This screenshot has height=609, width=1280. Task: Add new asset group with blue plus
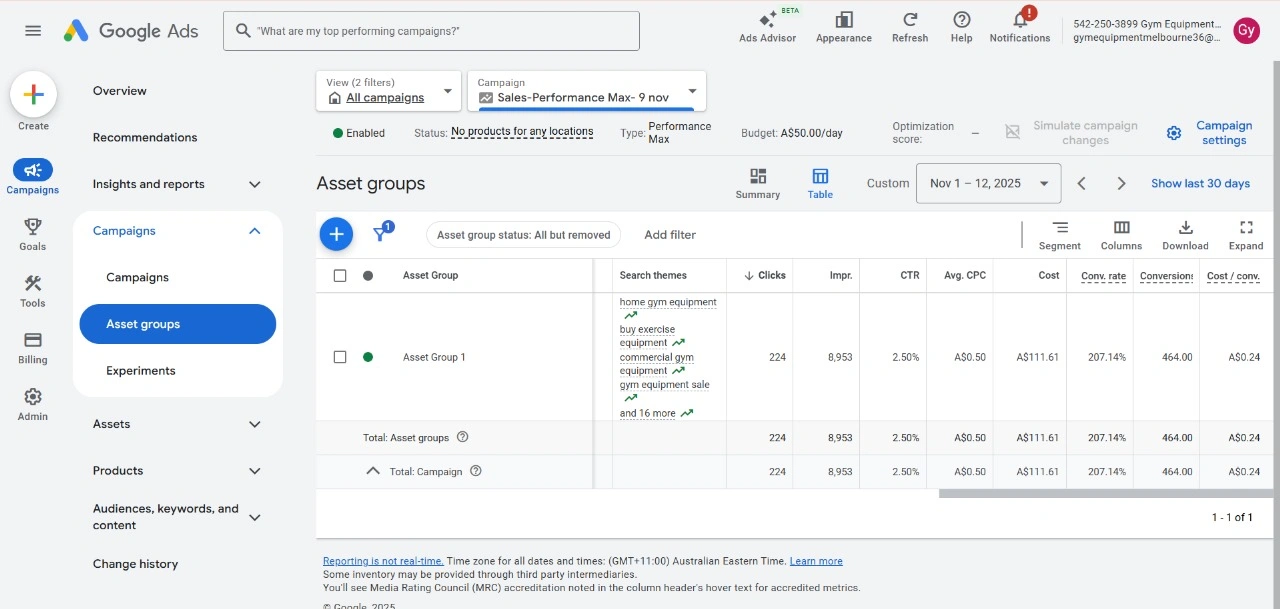(x=337, y=234)
